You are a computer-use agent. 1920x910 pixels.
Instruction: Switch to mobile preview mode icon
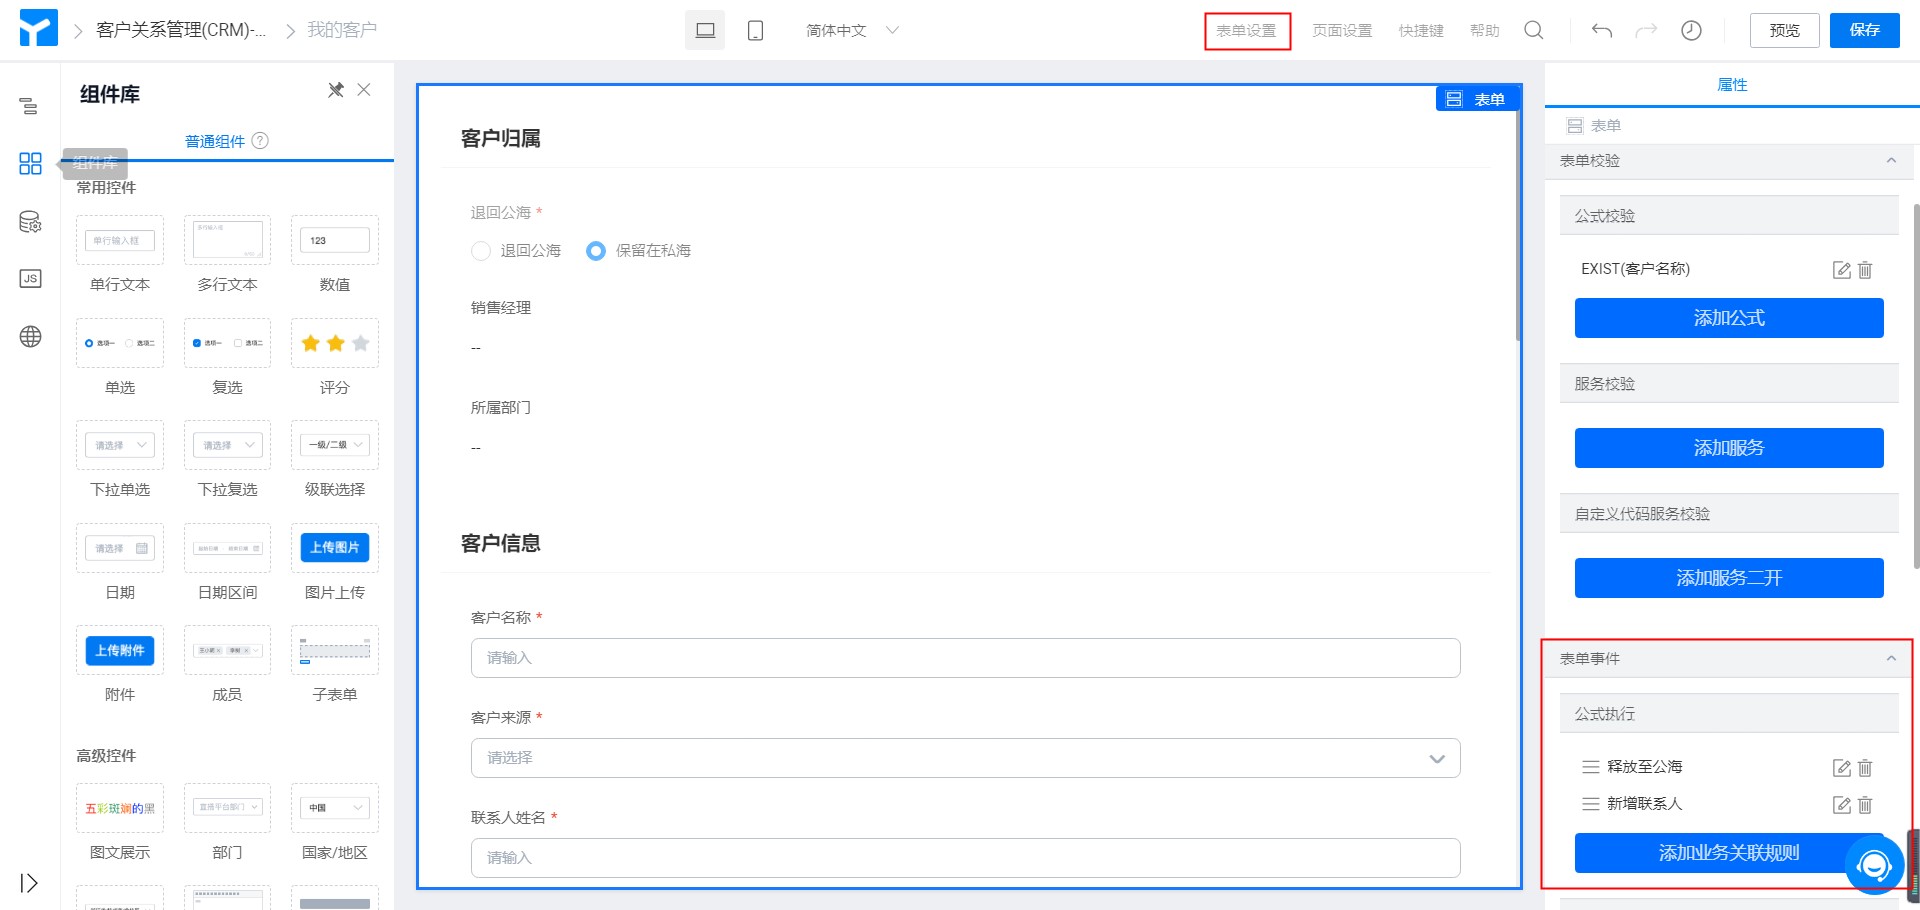tap(756, 30)
